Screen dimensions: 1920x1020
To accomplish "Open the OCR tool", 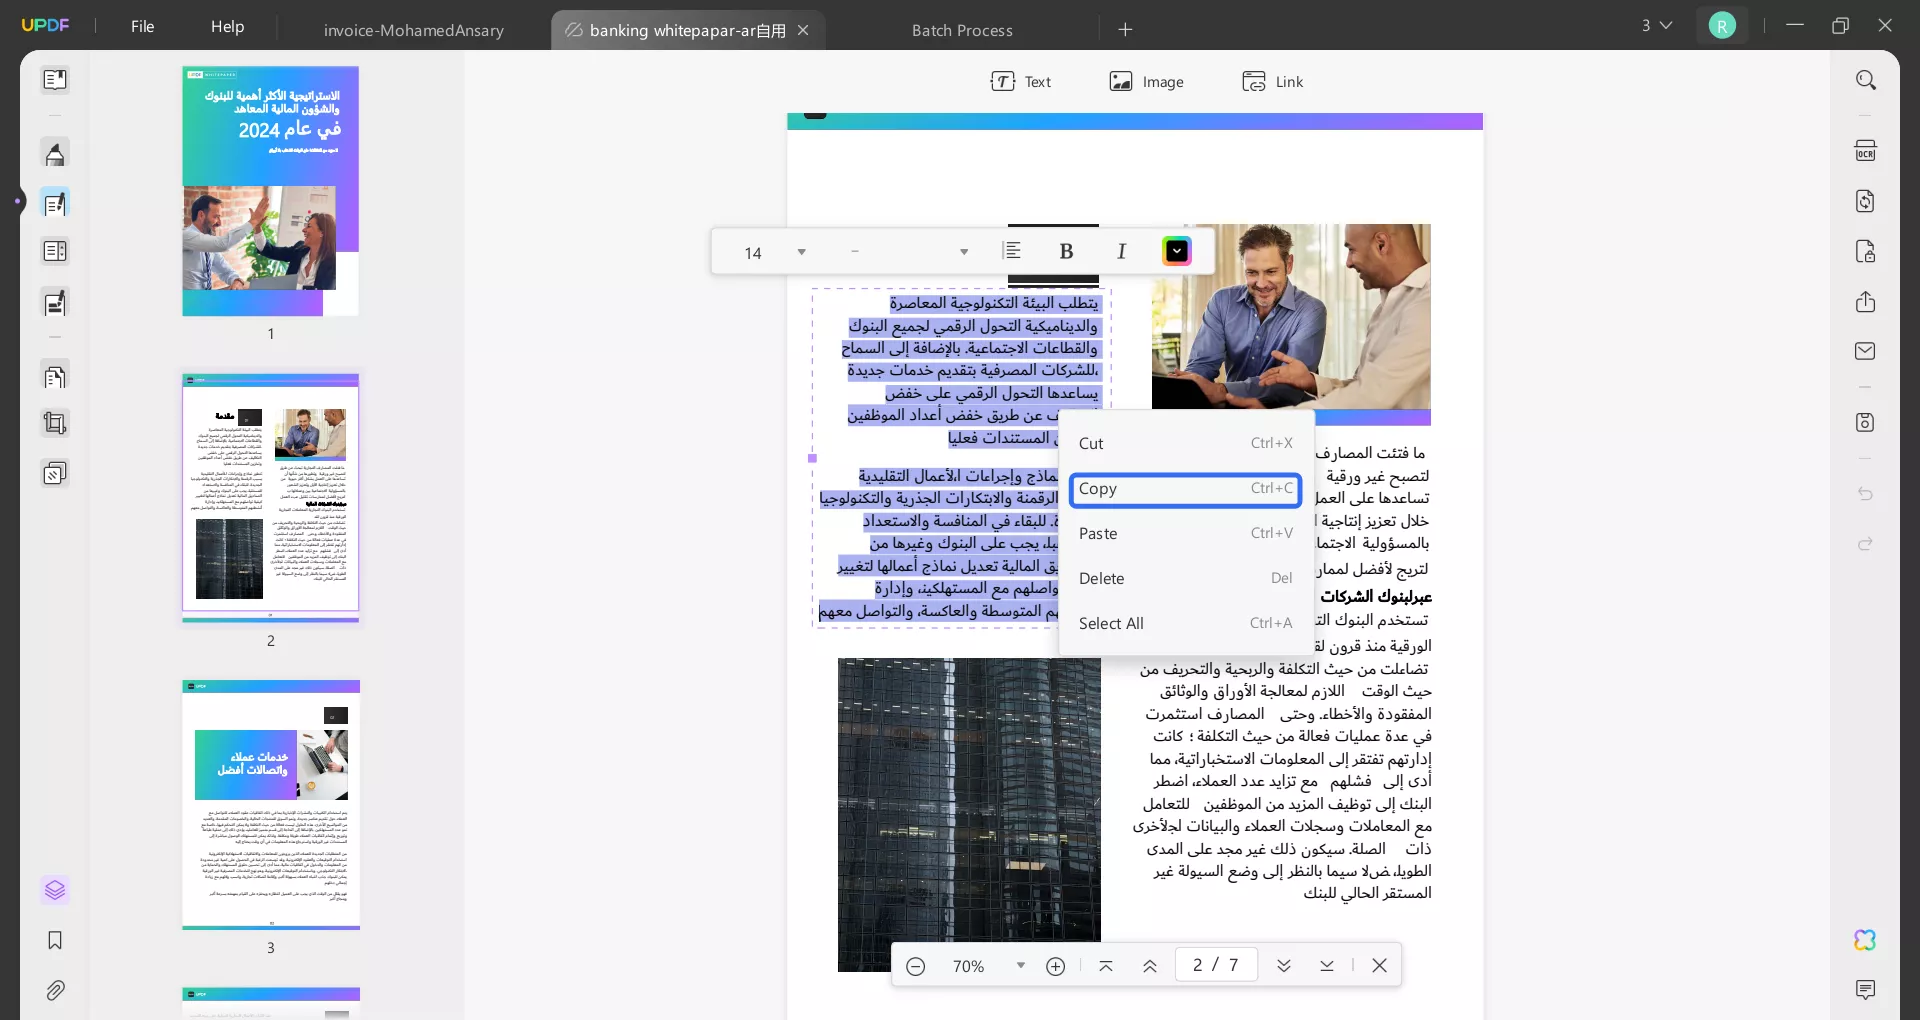I will [1867, 149].
